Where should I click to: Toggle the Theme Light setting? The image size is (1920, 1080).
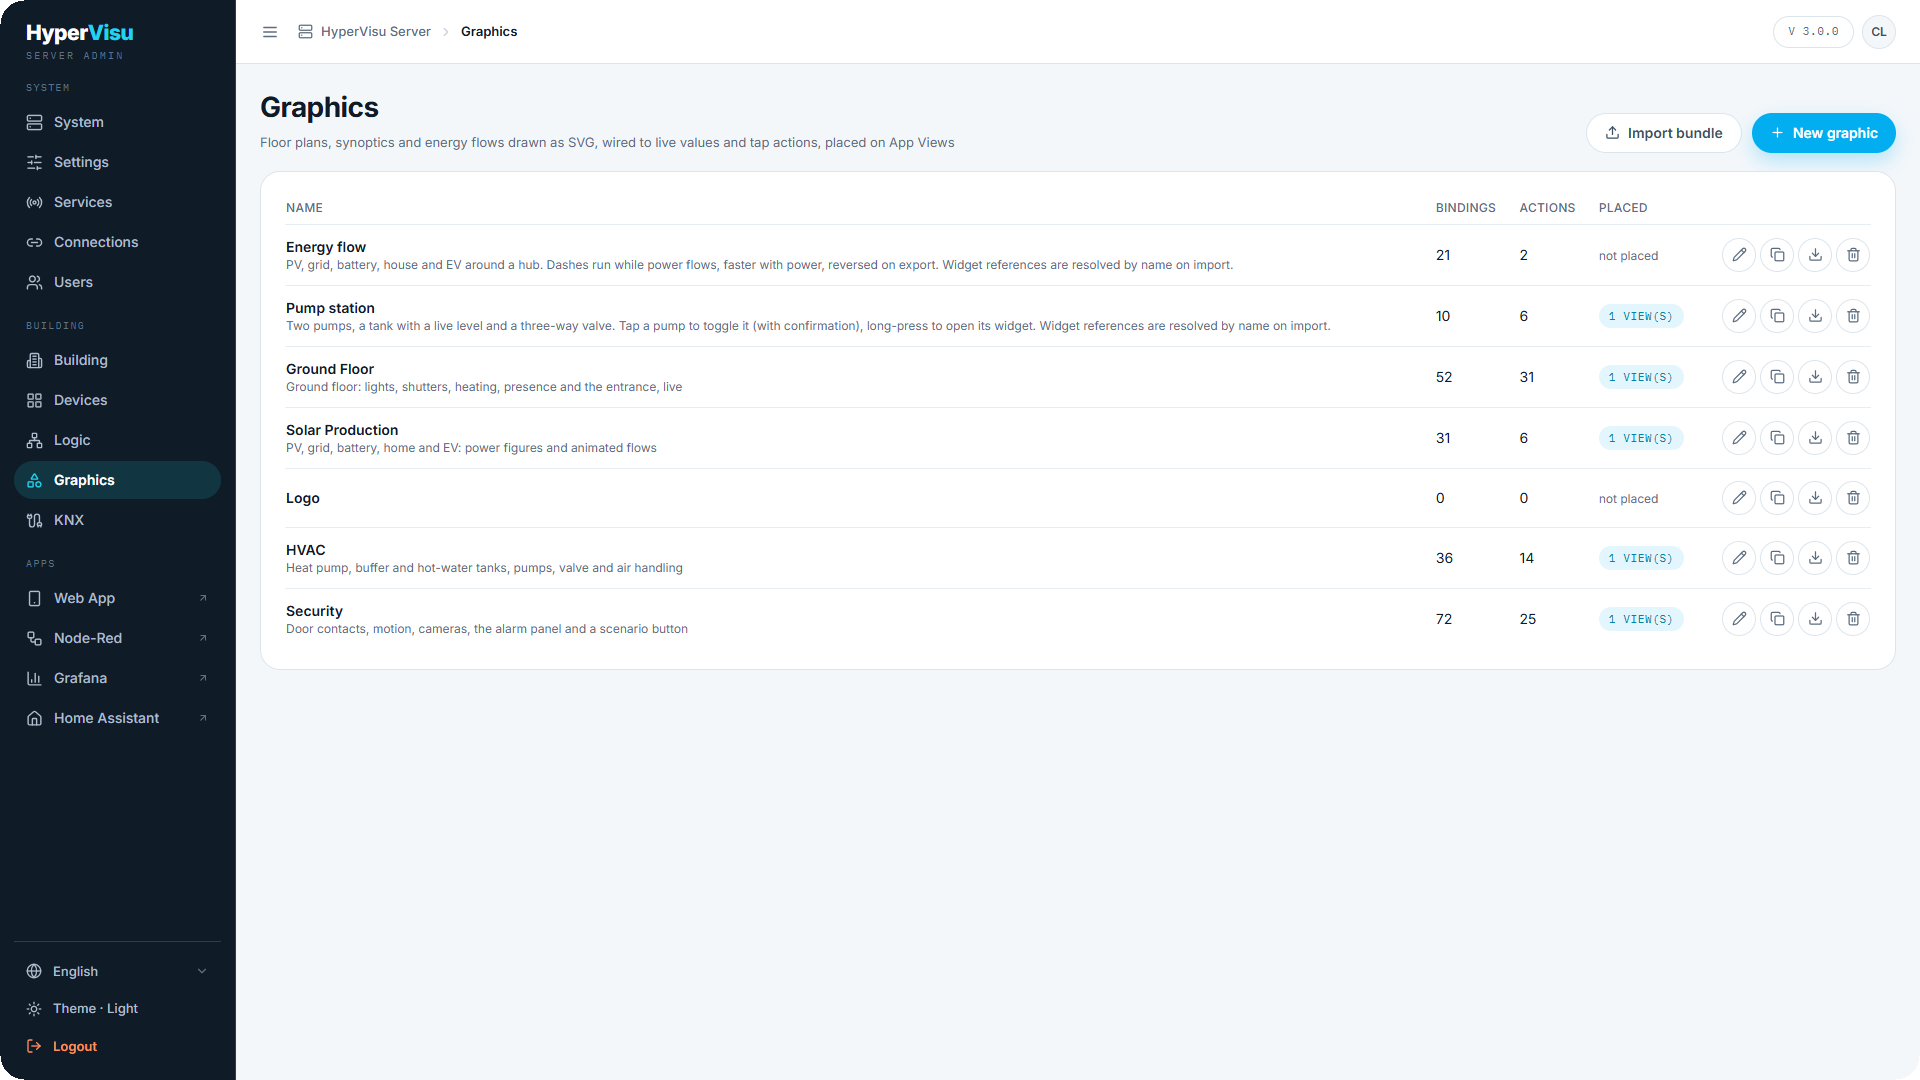tap(118, 1008)
